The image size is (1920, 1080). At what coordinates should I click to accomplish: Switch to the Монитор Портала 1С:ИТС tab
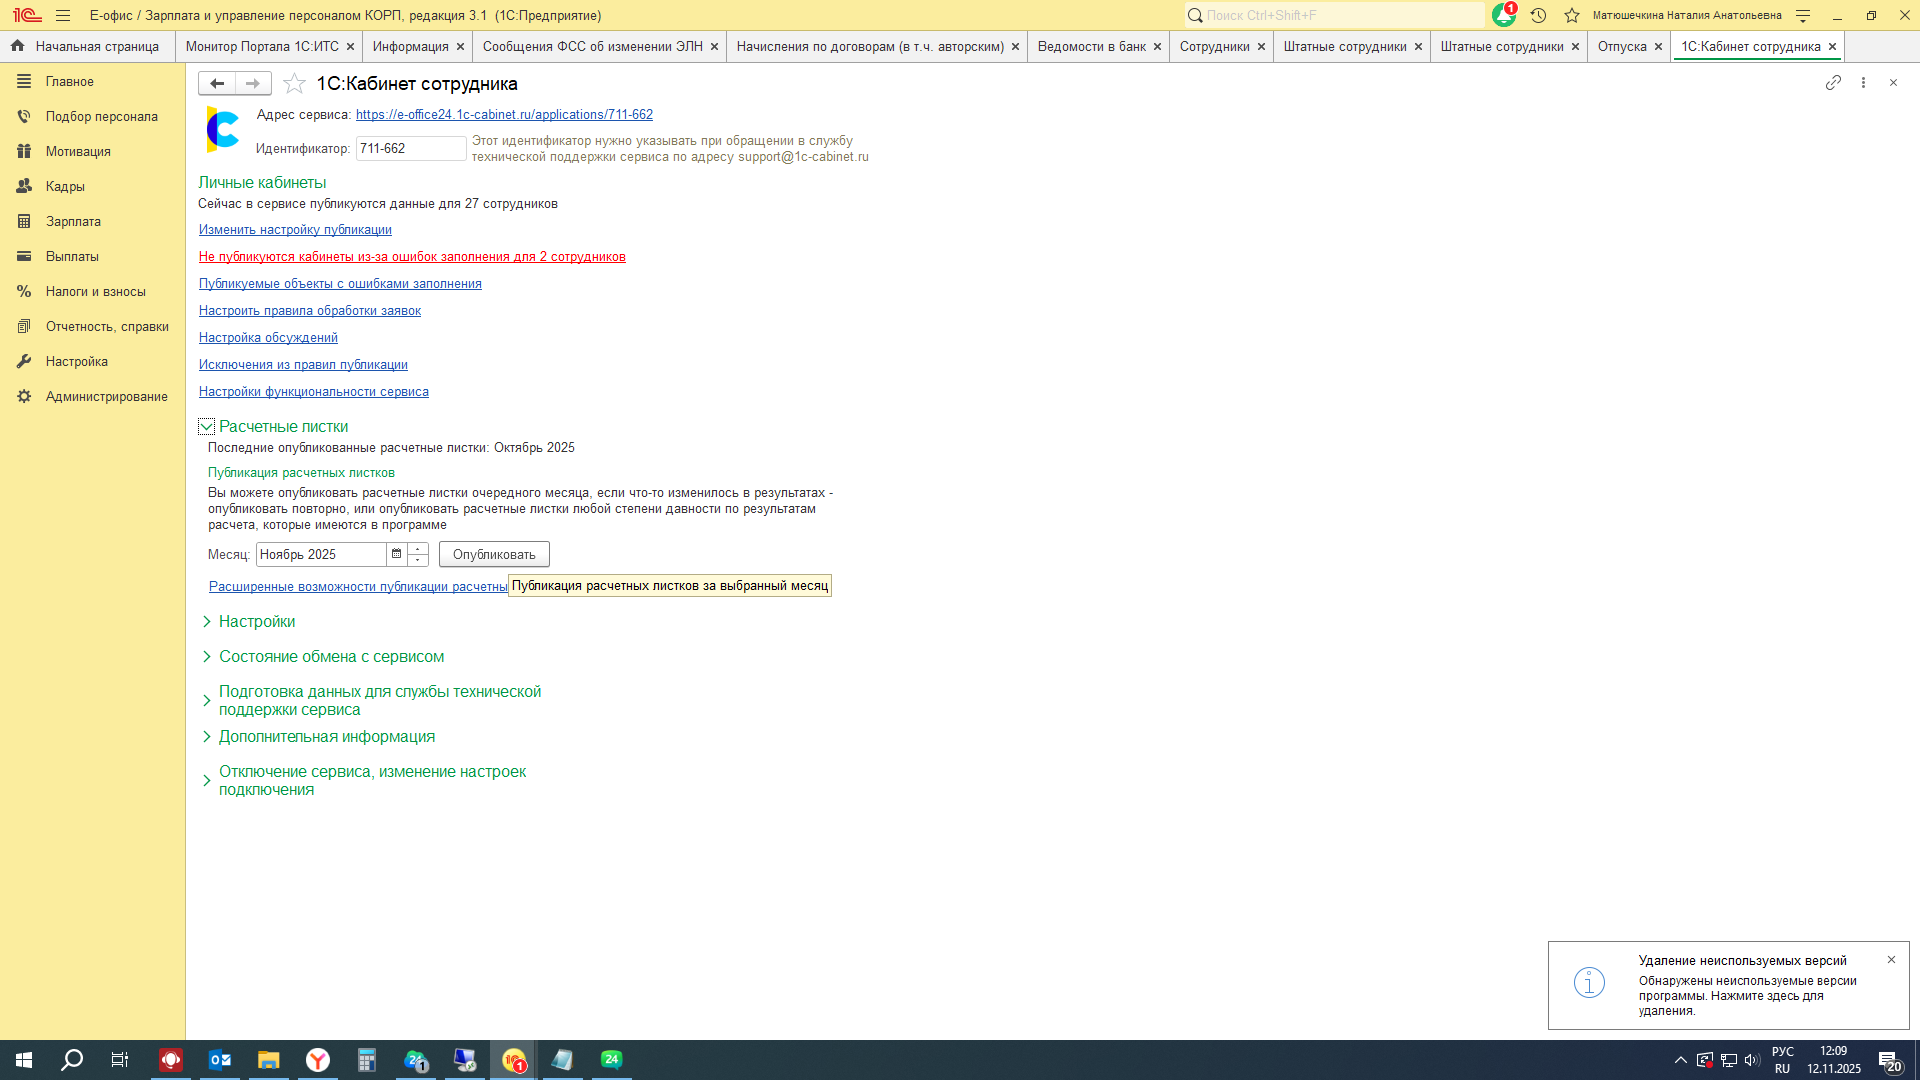pos(262,47)
